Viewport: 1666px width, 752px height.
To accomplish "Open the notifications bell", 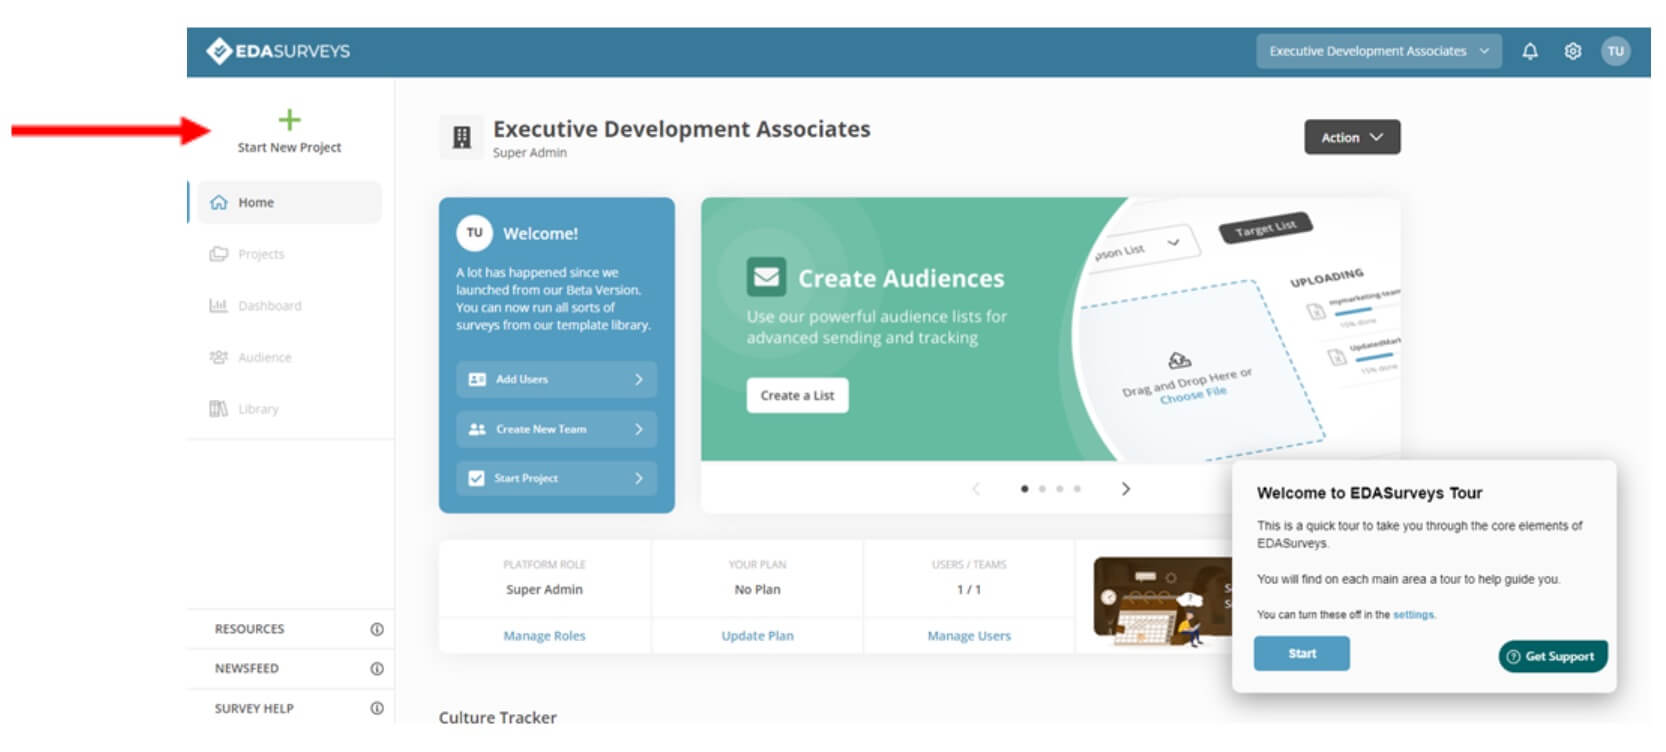I will click(1529, 51).
